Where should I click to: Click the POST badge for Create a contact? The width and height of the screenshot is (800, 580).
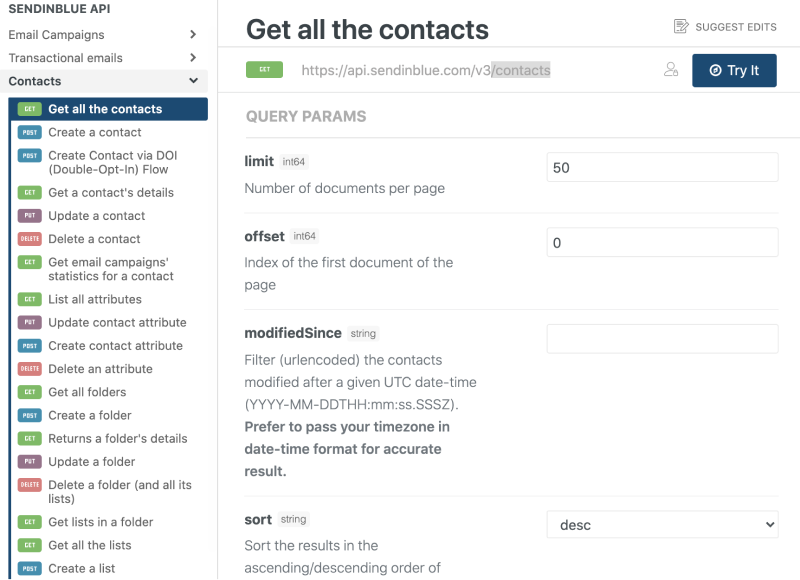30,133
